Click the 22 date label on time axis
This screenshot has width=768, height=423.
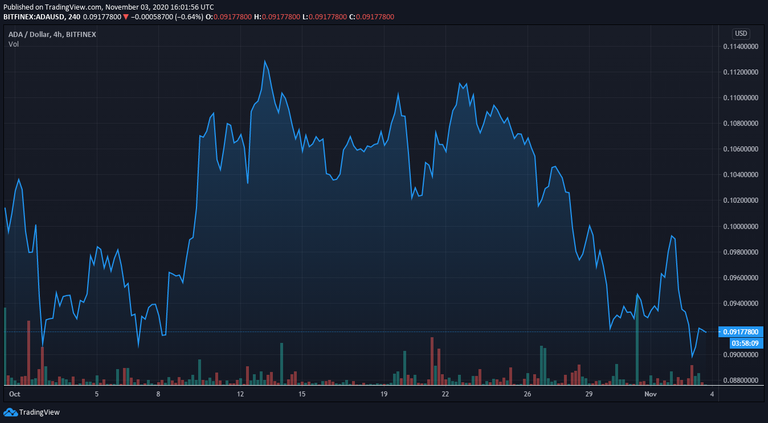(445, 394)
